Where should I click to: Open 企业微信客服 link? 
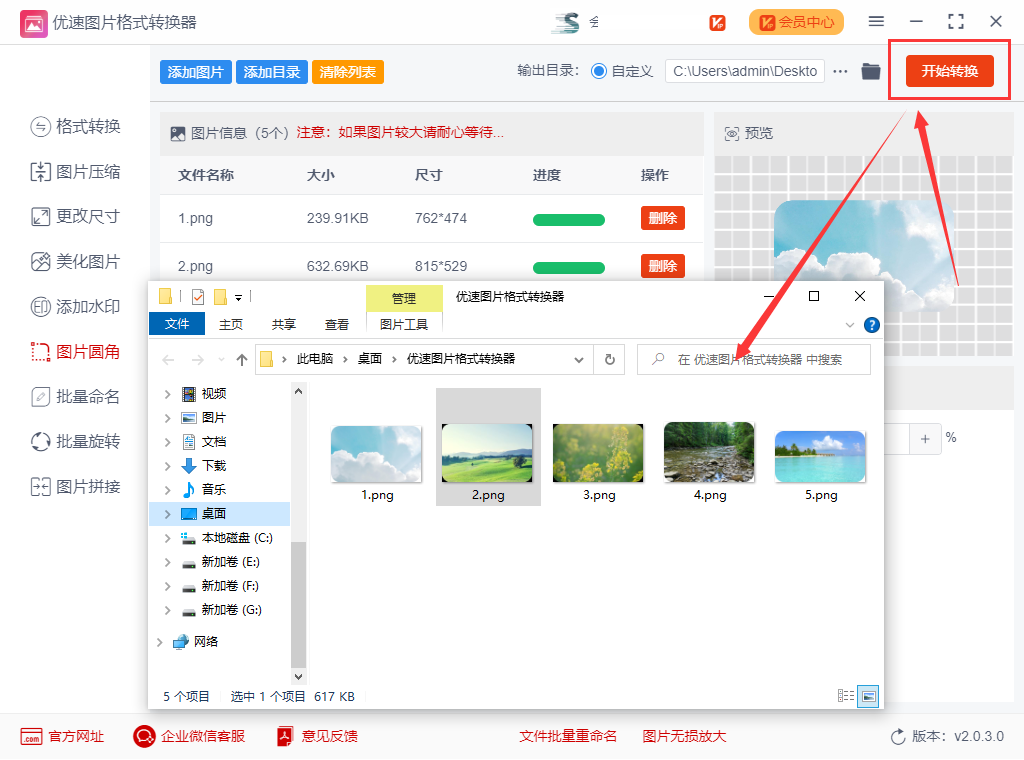[x=189, y=736]
